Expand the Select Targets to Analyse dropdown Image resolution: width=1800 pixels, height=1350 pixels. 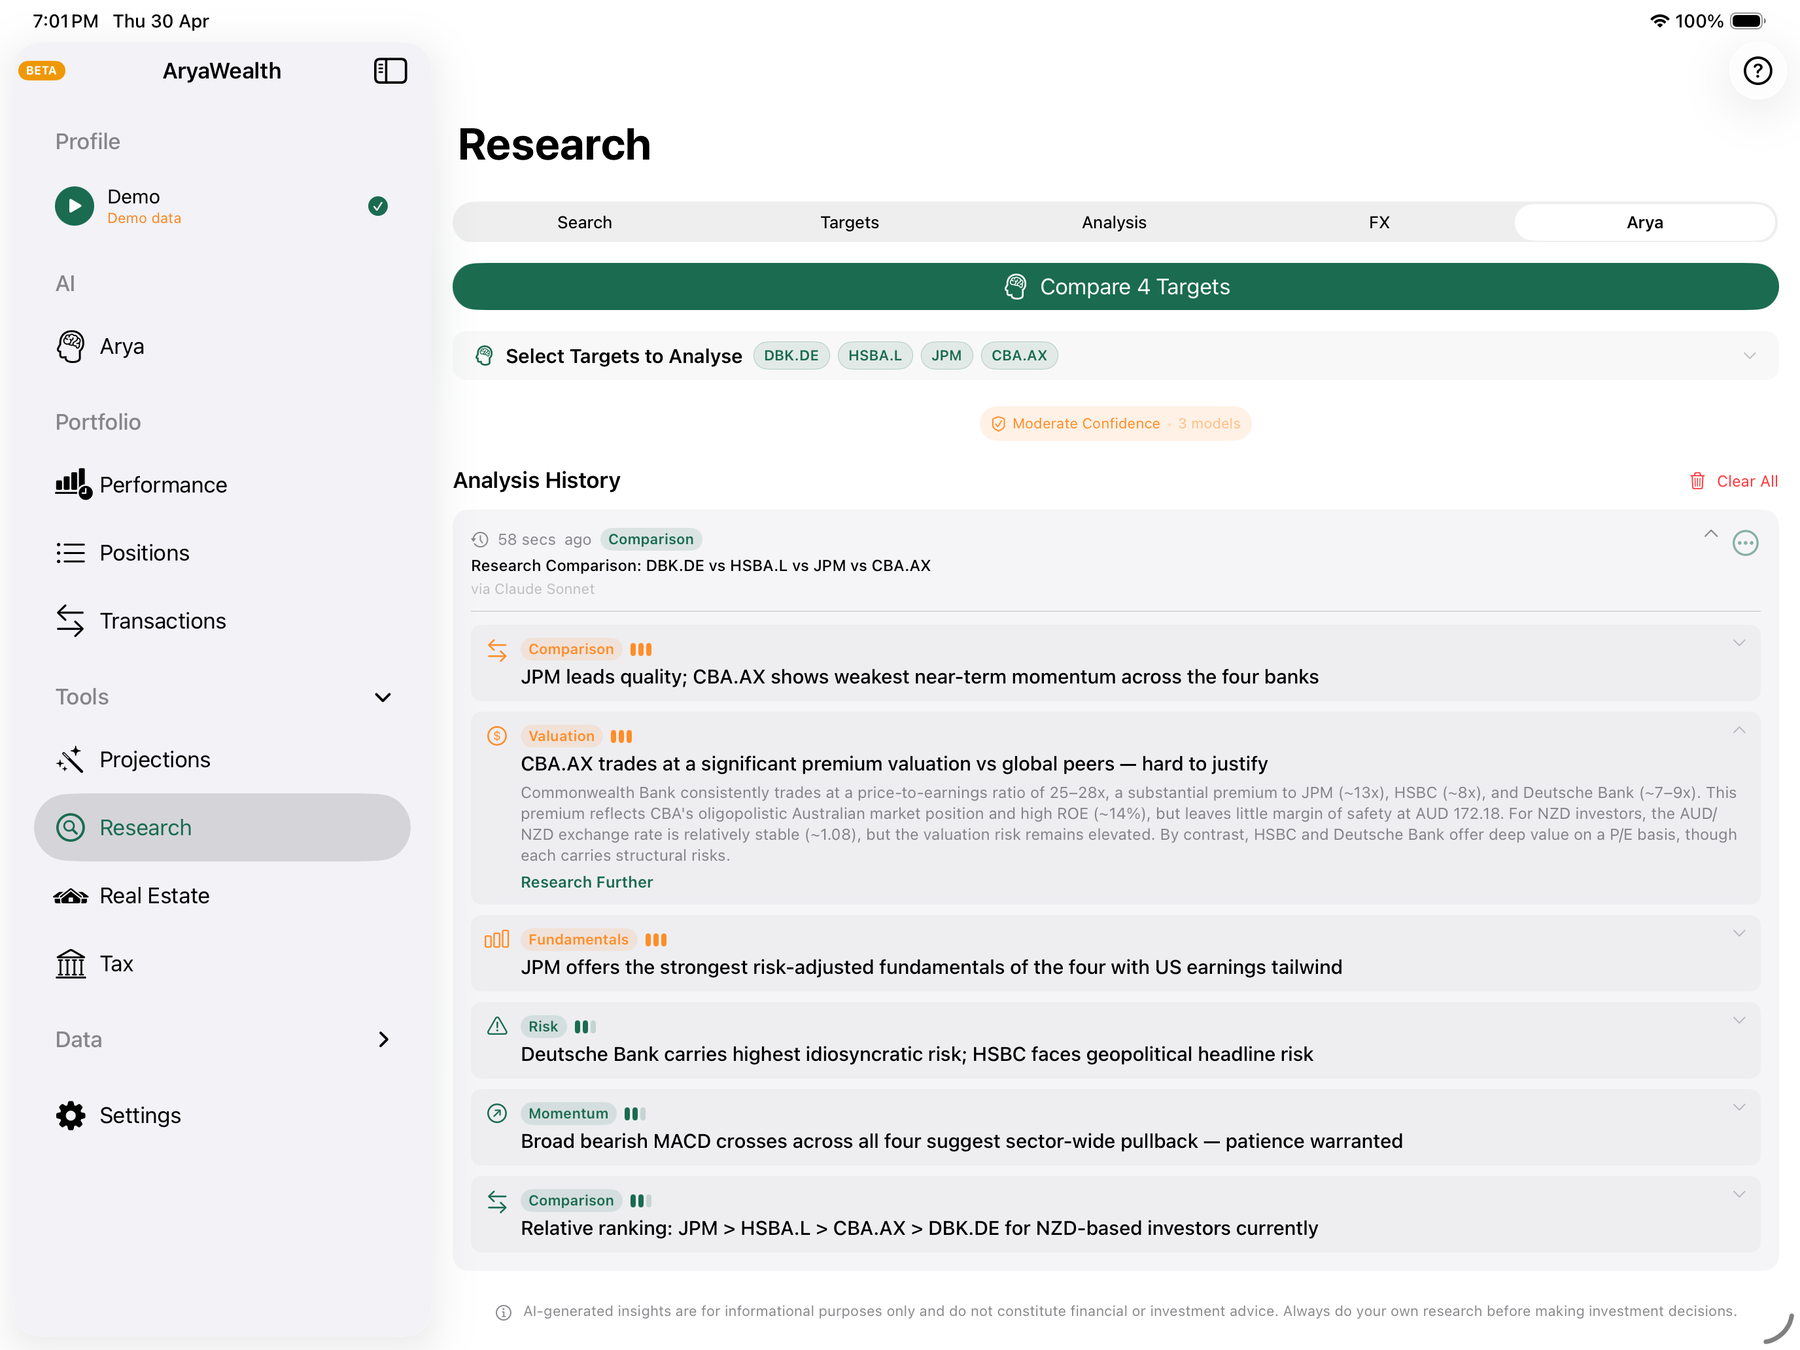coord(1749,356)
